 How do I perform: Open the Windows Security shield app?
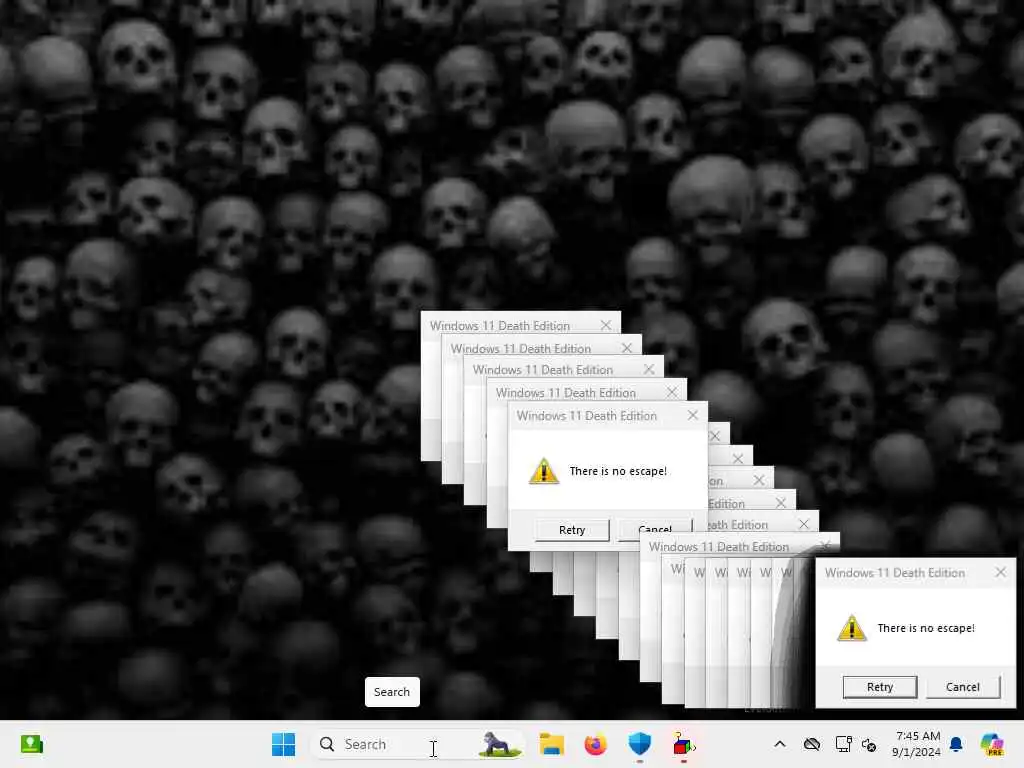(639, 744)
